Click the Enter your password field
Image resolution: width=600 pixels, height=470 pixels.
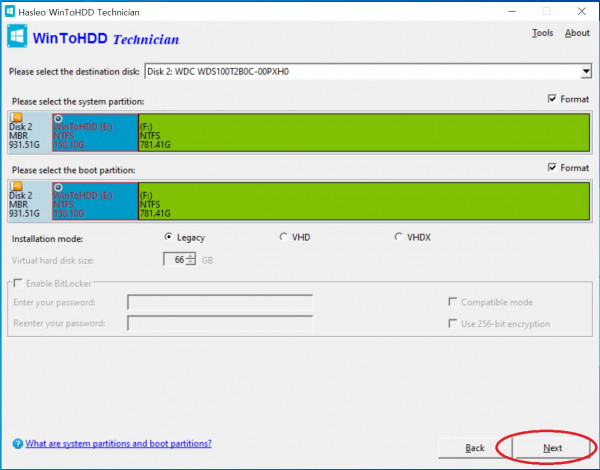pyautogui.click(x=220, y=302)
